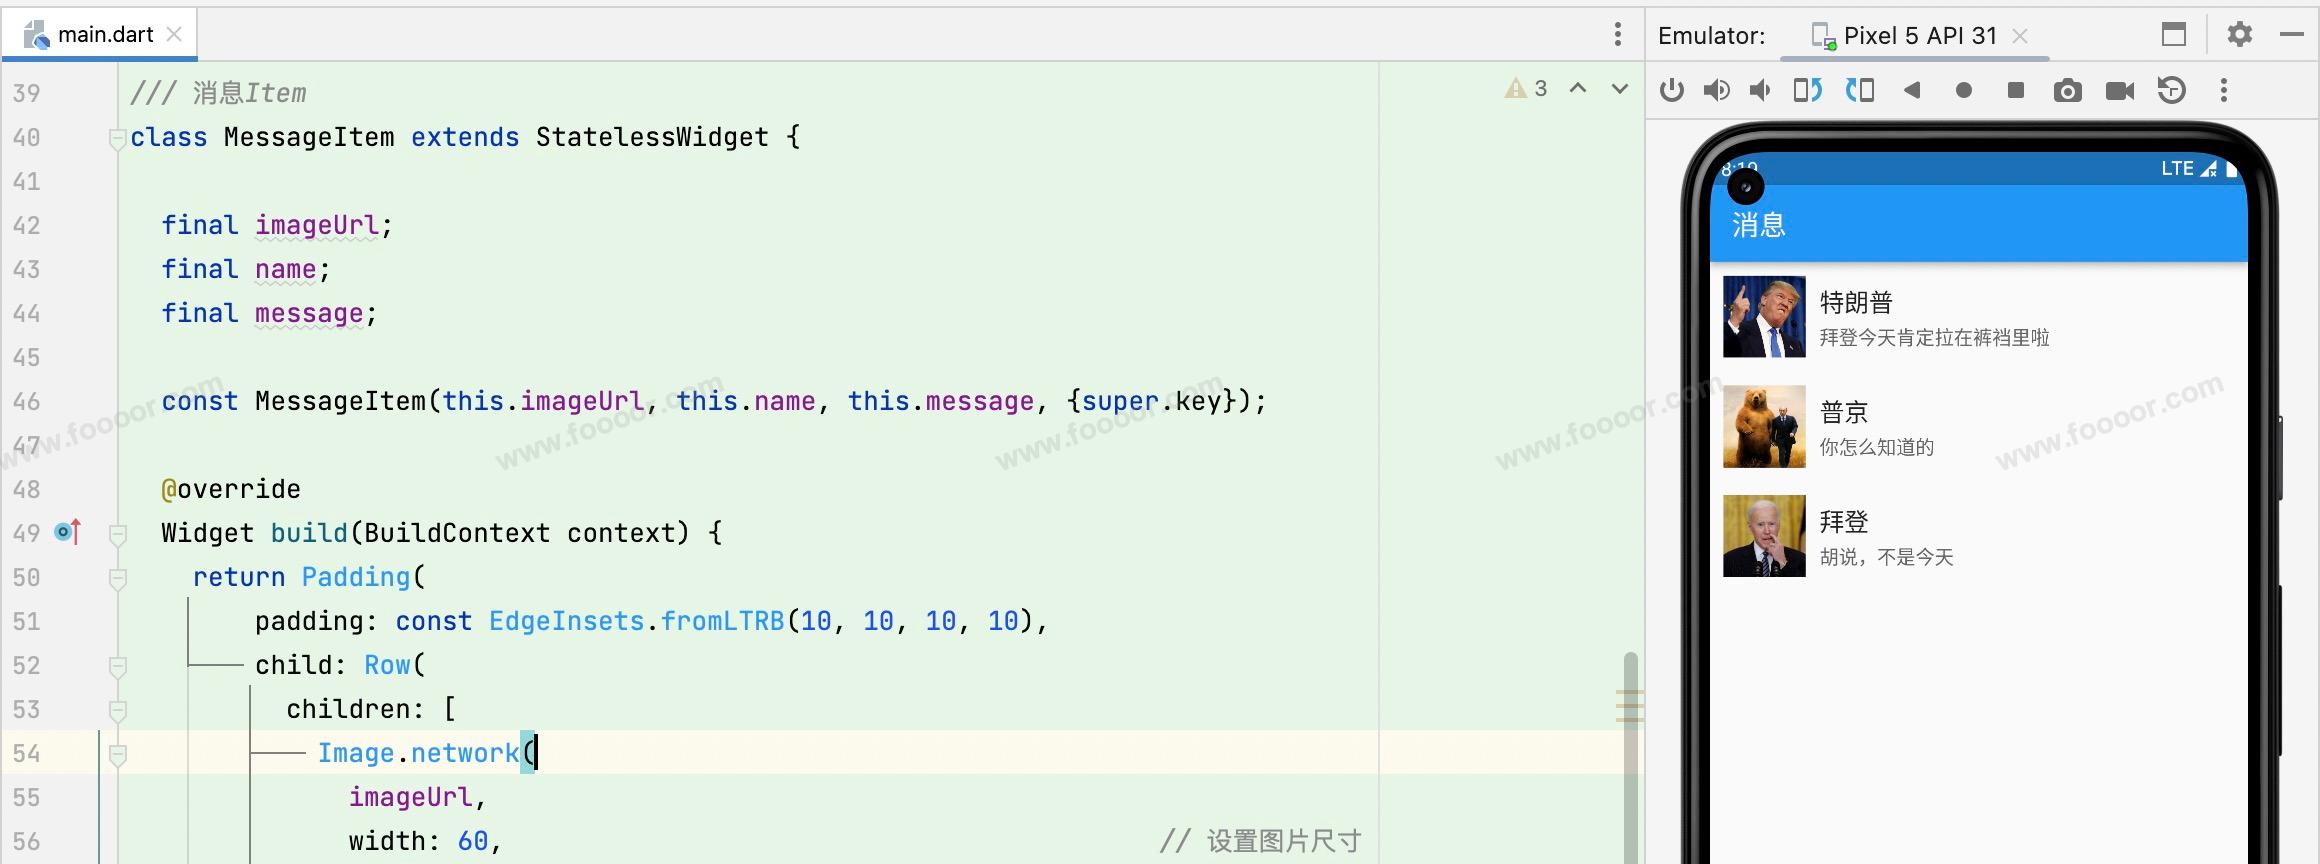The height and width of the screenshot is (864, 2320).
Task: Start screen recording with video camera icon
Action: [2119, 91]
